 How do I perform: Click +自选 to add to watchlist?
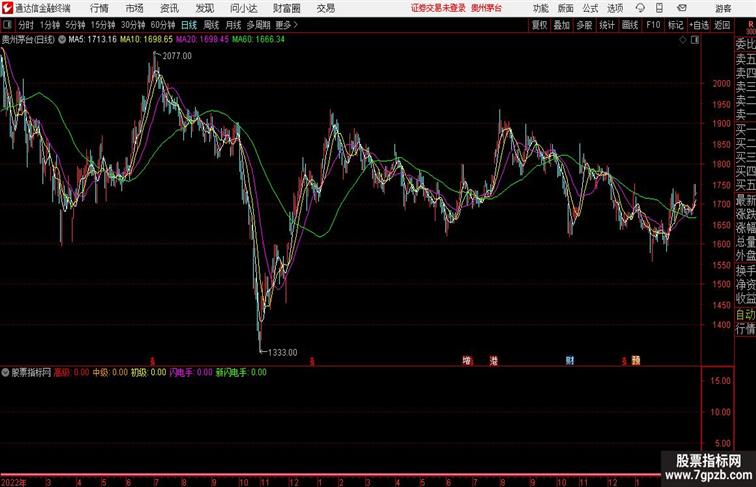point(699,25)
